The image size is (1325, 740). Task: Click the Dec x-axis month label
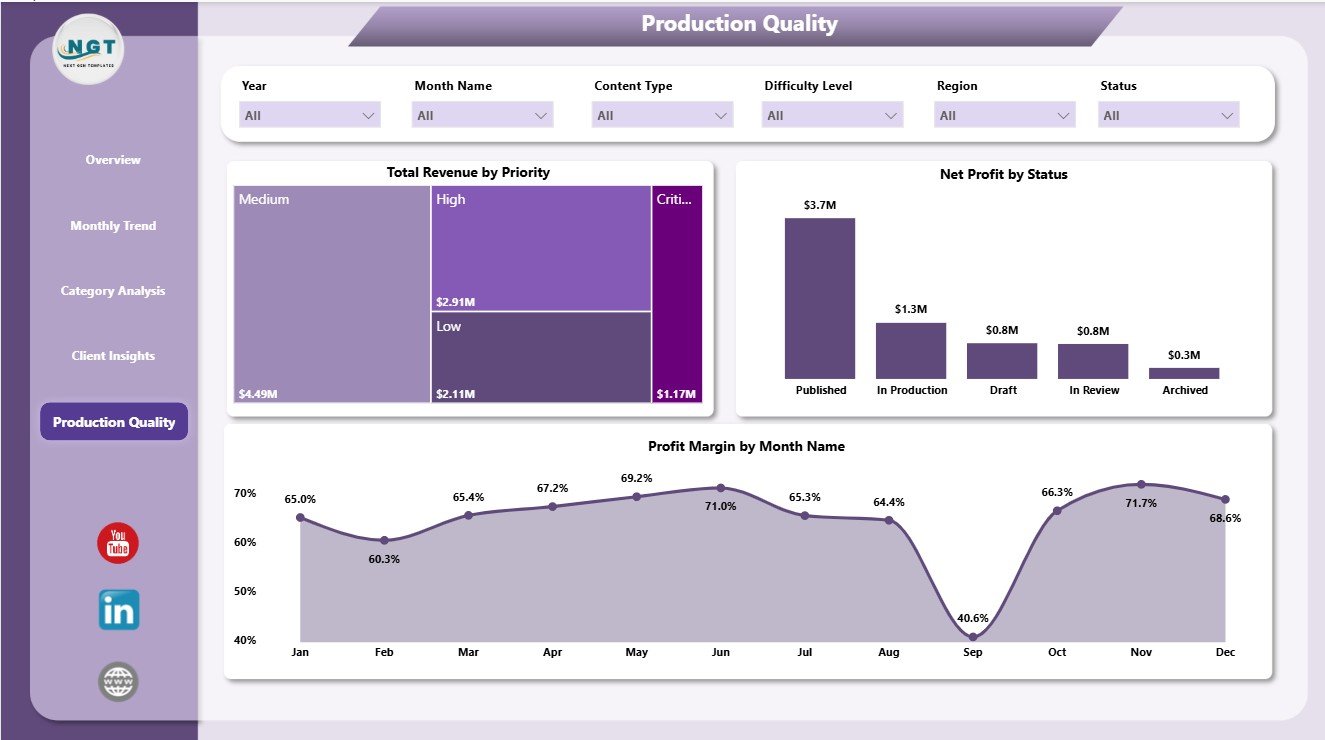click(1225, 652)
